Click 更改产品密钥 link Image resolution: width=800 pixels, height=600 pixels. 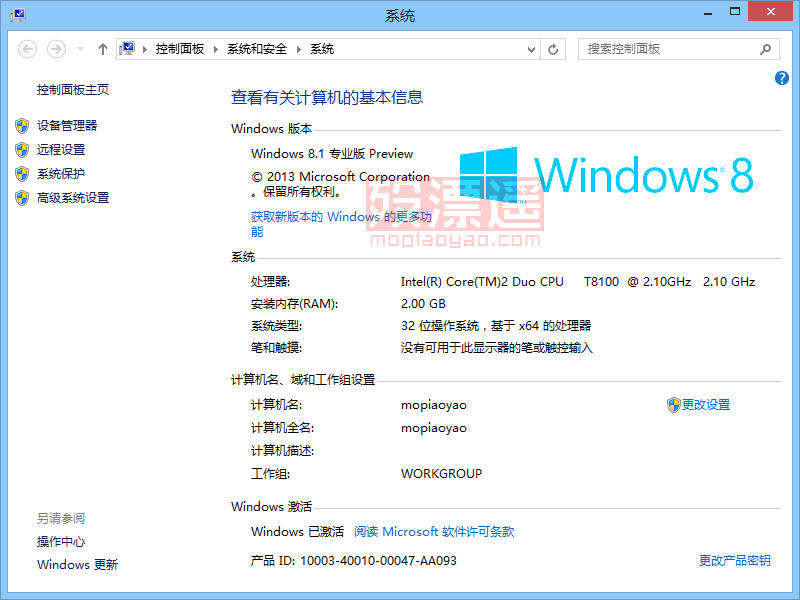click(735, 561)
